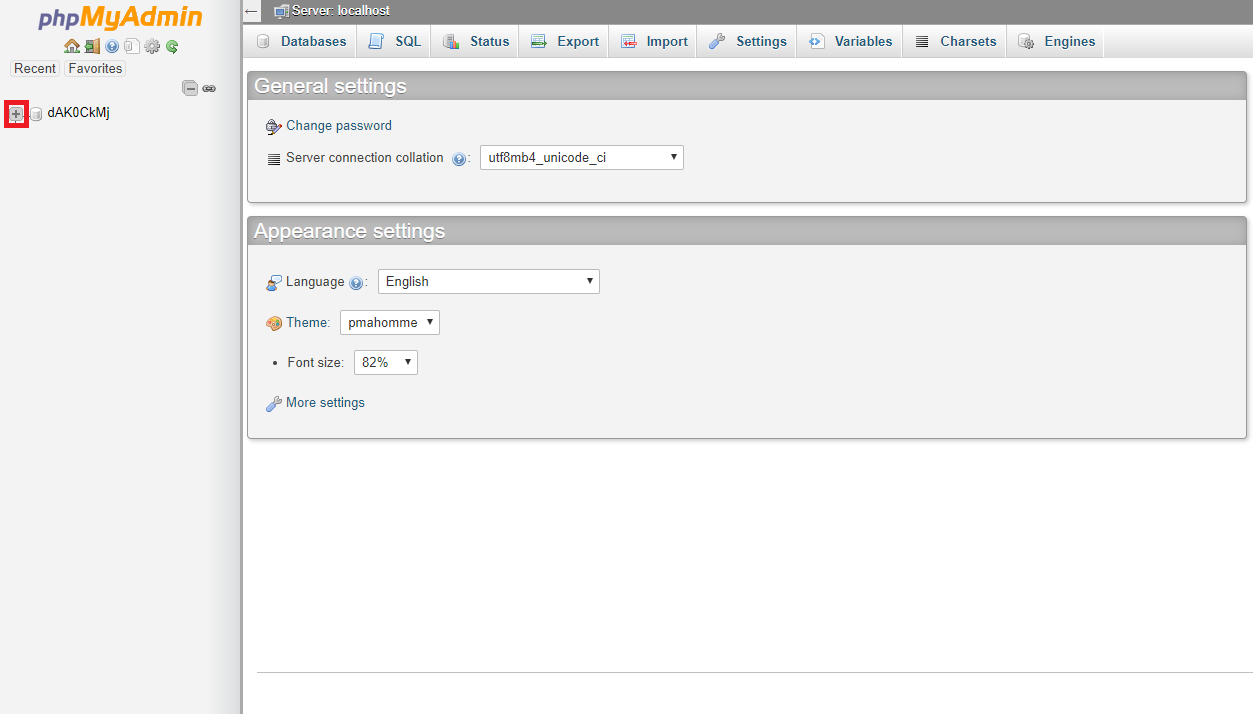Click the unlink from main panel icon
The image size is (1253, 714).
click(x=209, y=89)
